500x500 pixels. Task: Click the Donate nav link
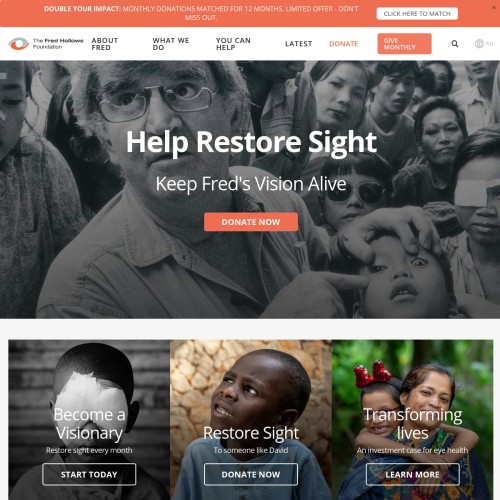pos(344,44)
